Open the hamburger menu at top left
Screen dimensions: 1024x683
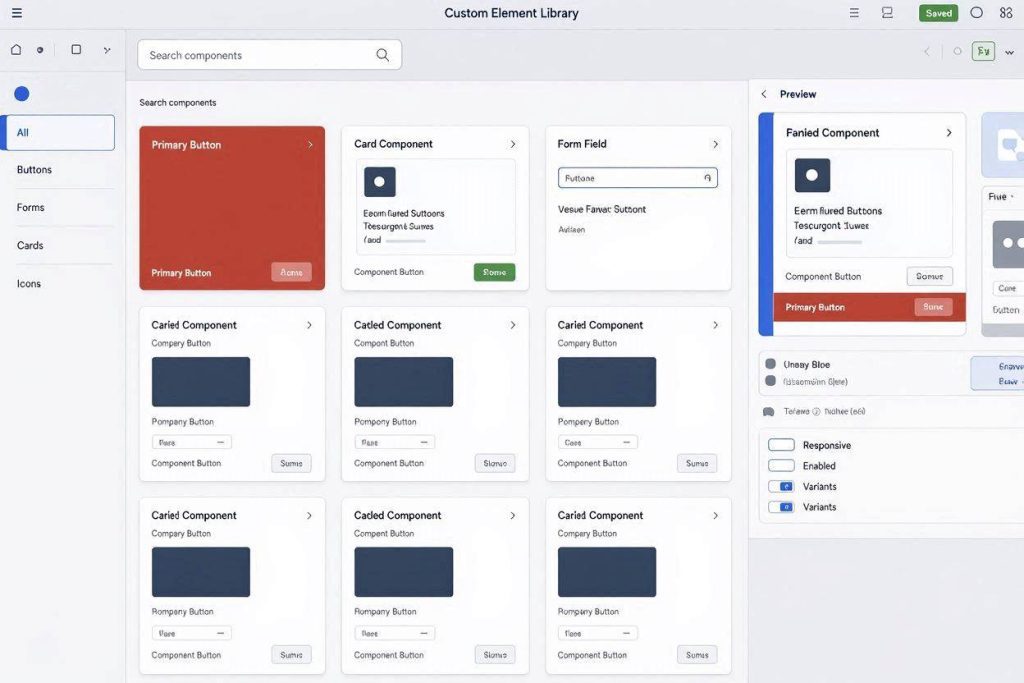(x=17, y=13)
